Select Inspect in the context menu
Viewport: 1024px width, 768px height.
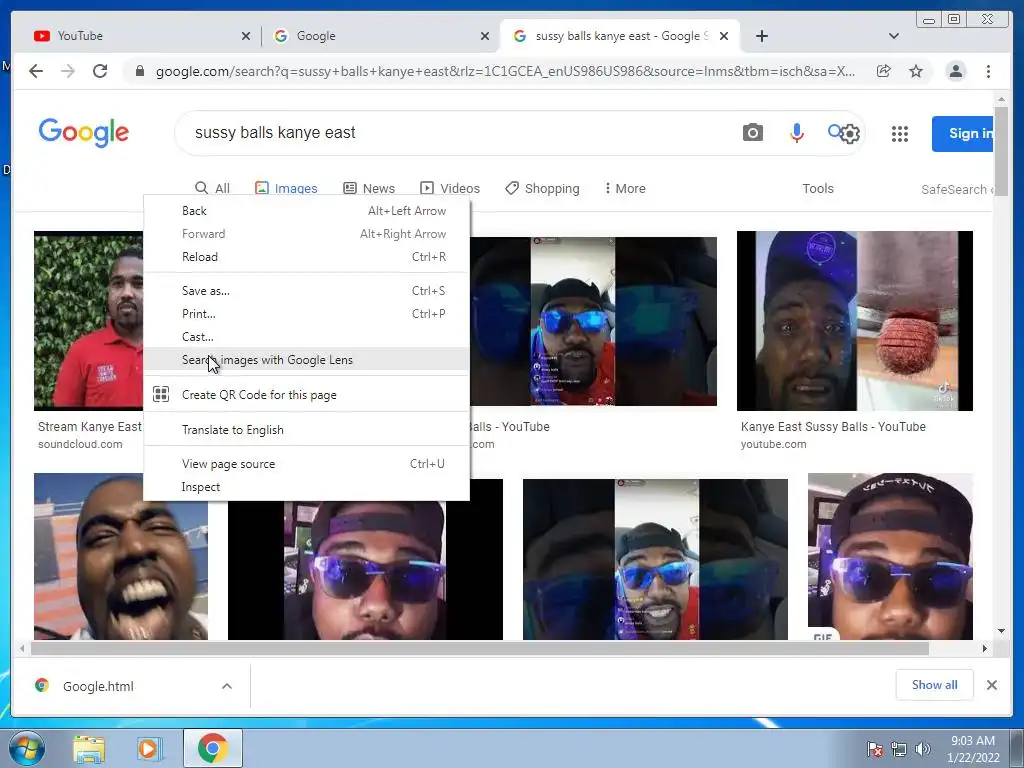click(306, 487)
